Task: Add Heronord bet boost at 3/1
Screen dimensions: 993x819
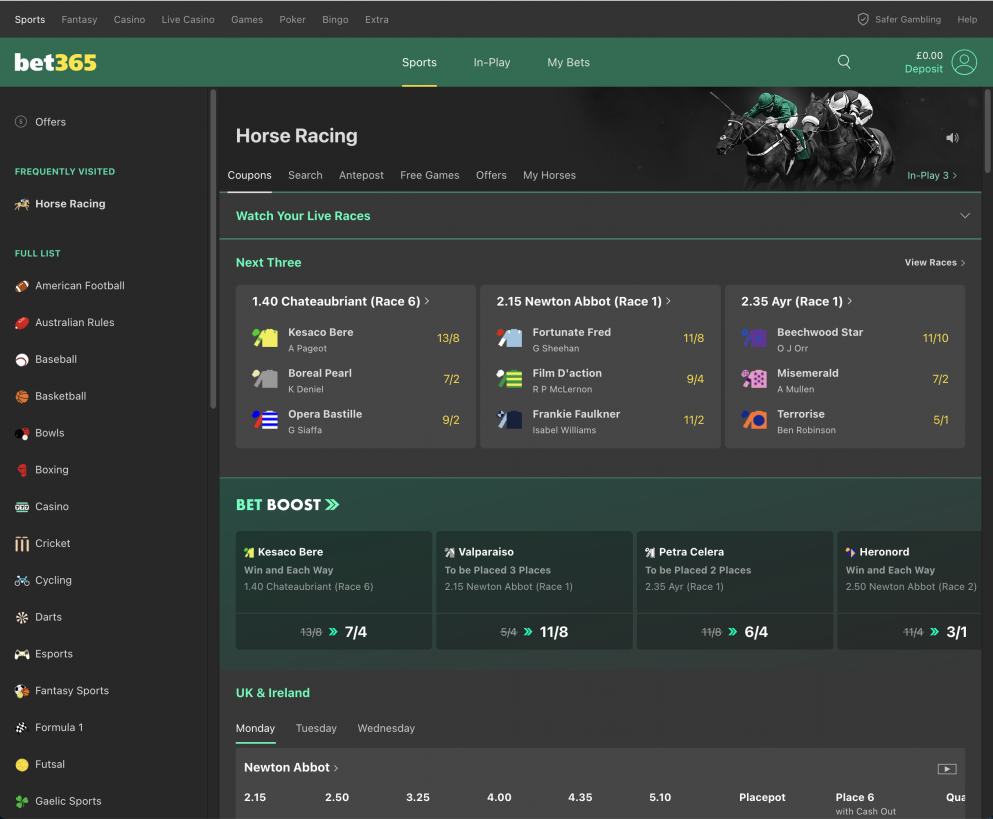Action: (x=909, y=632)
